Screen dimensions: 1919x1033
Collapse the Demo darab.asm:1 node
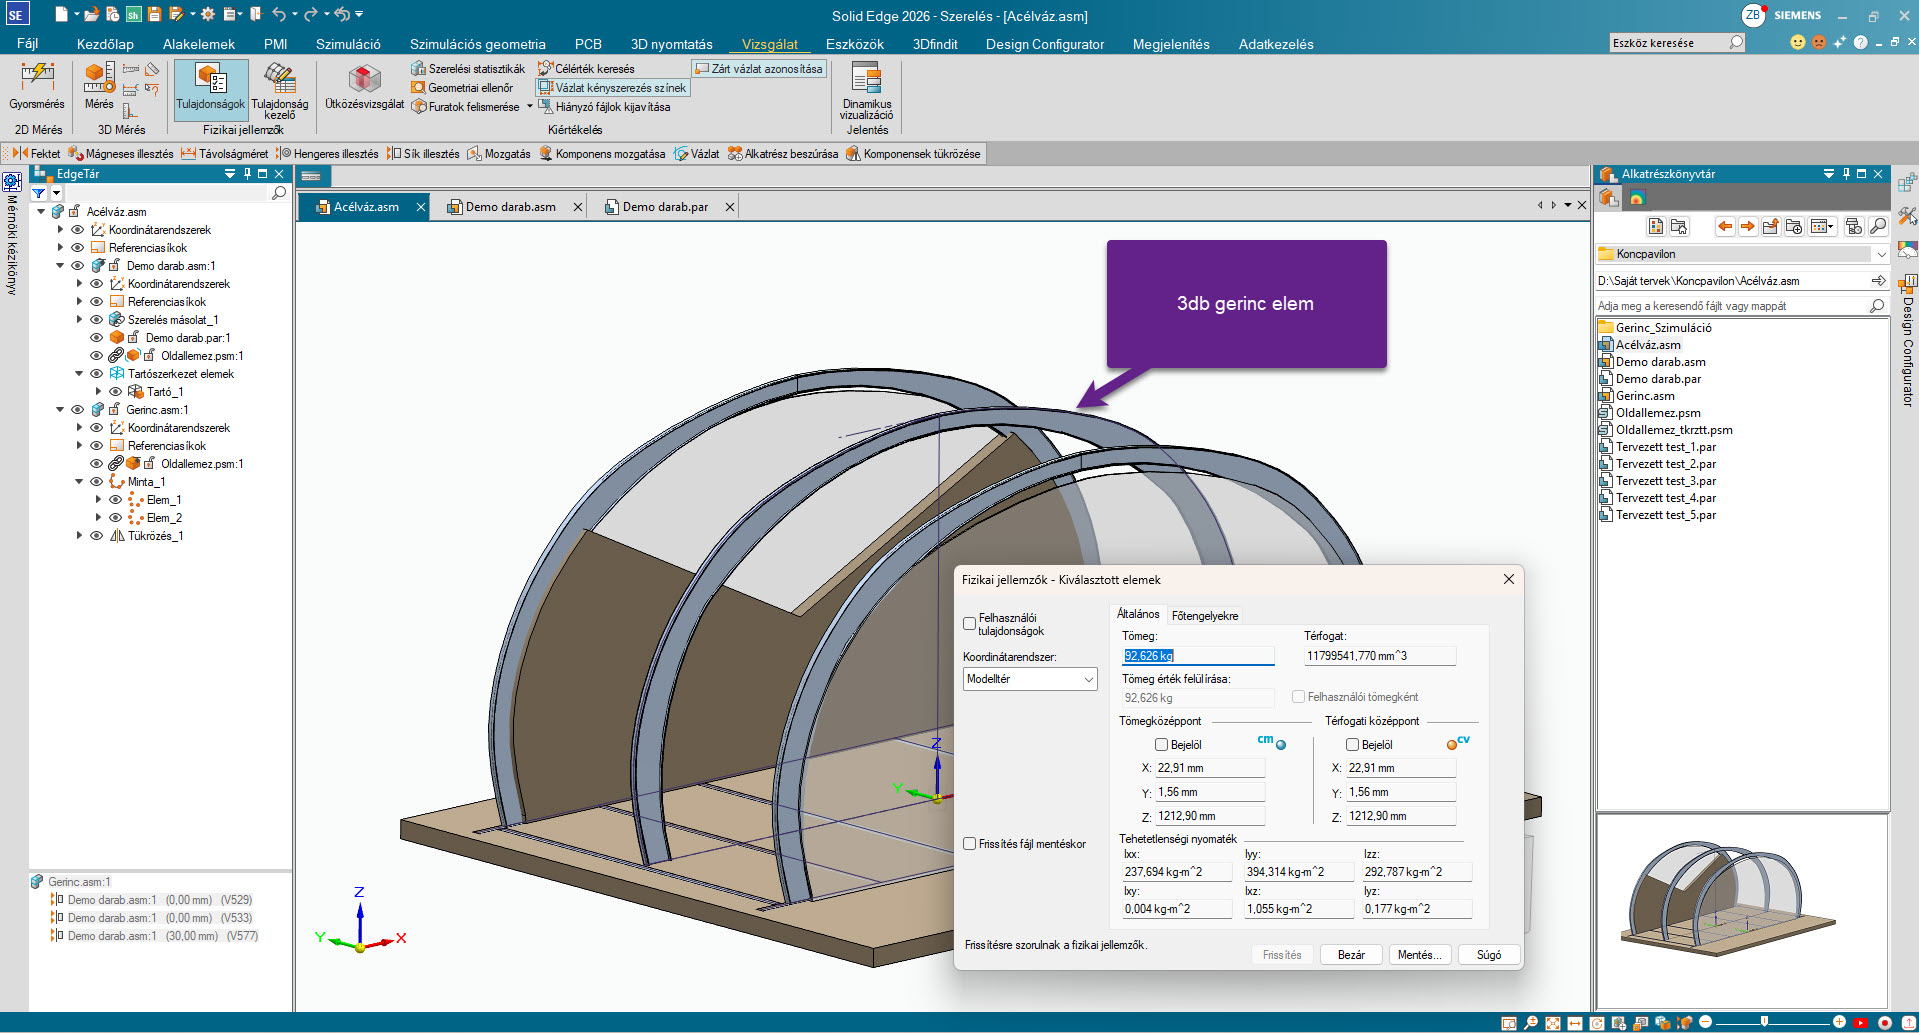[60, 266]
